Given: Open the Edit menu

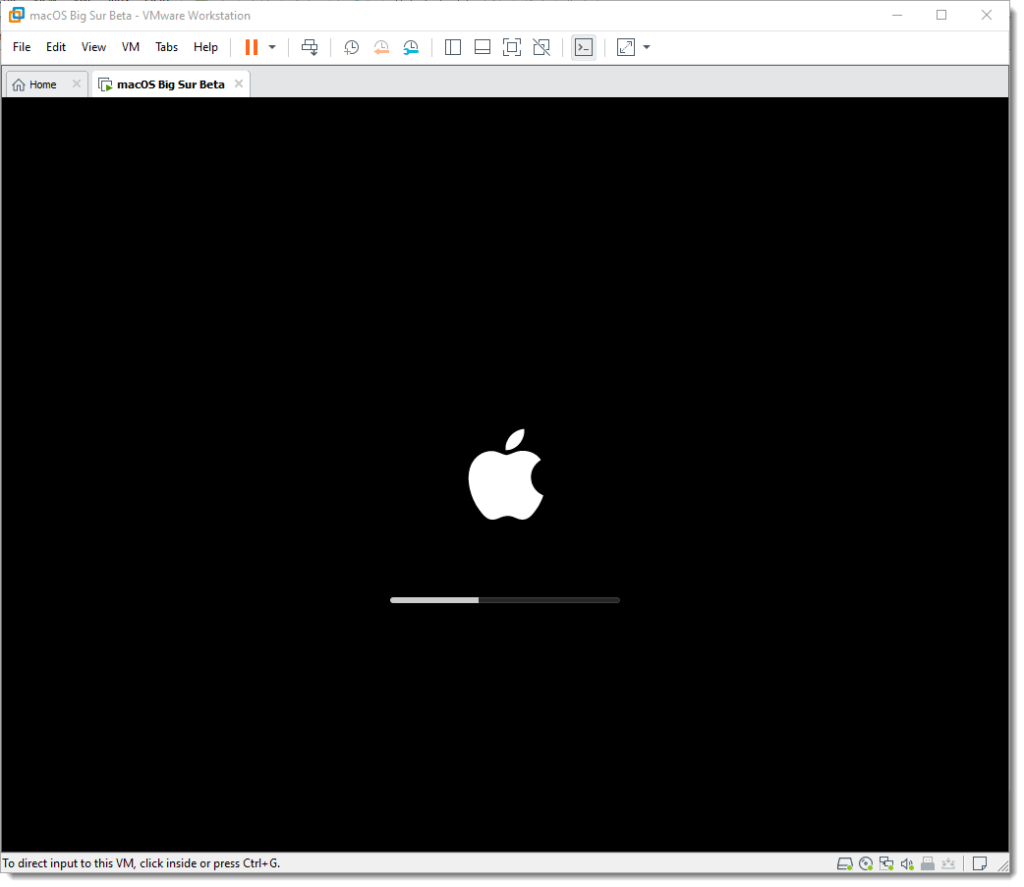Looking at the screenshot, I should pos(56,47).
